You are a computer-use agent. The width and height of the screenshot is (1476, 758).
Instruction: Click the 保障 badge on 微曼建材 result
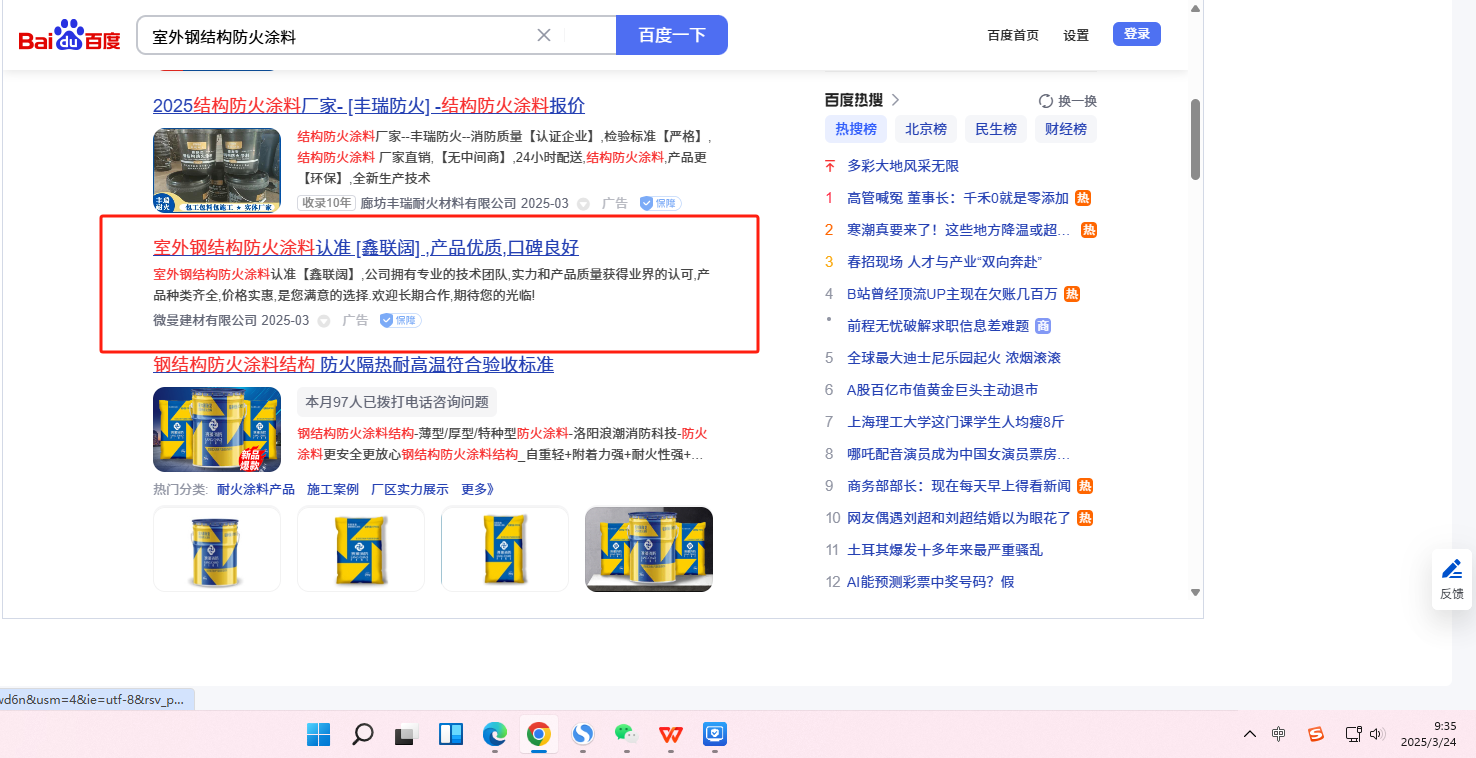pos(400,320)
